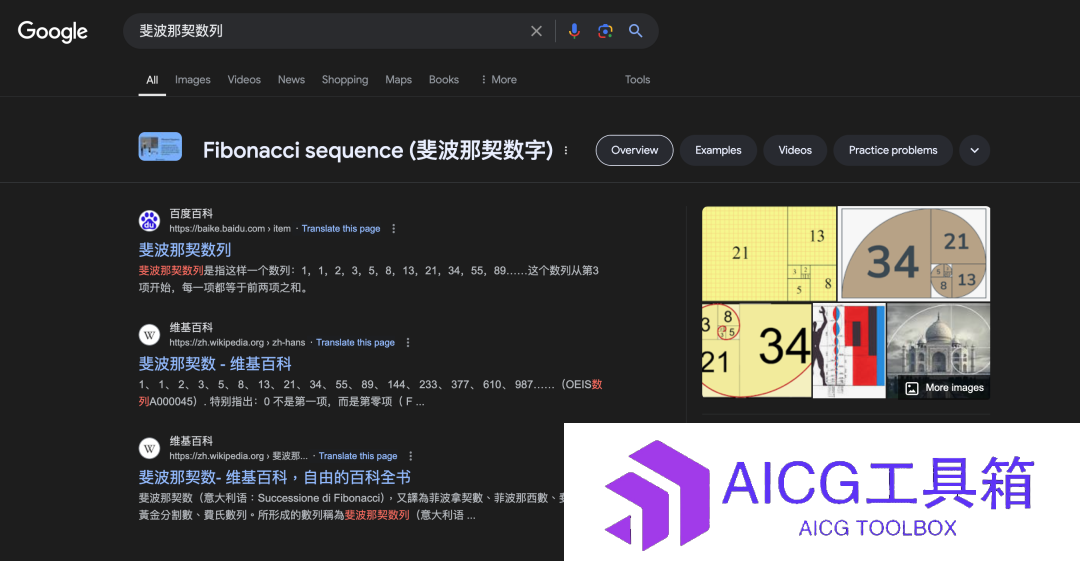Select the Overview chip
Image resolution: width=1080 pixels, height=561 pixels.
[634, 150]
